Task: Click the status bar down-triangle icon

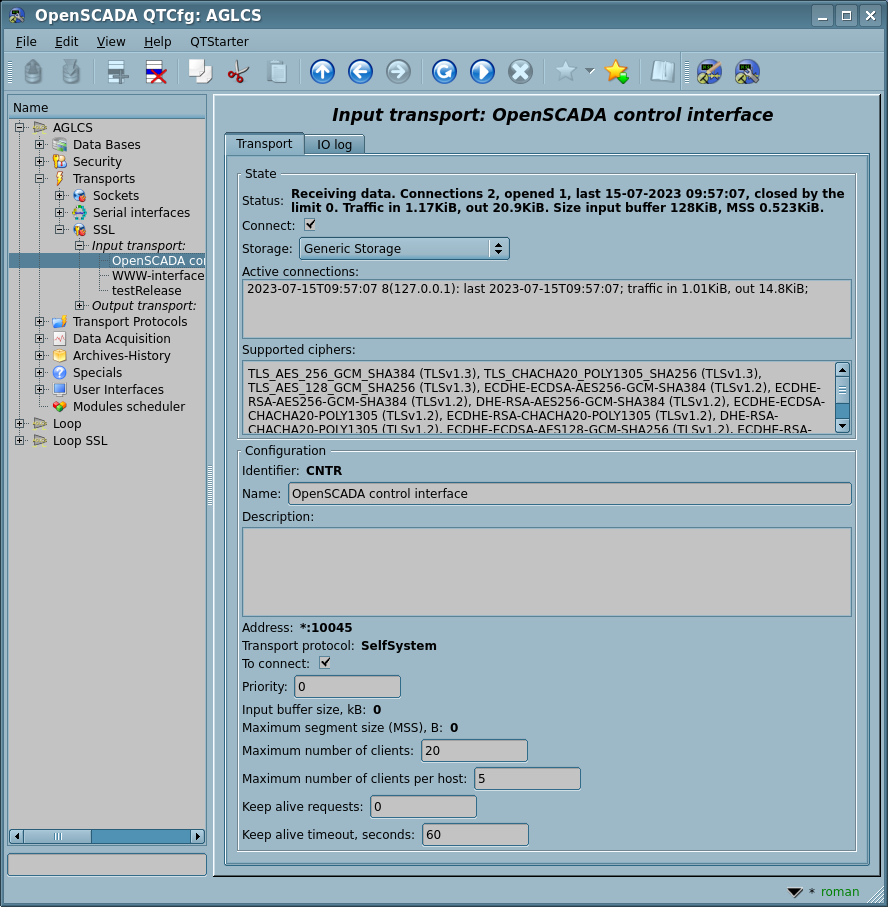Action: click(795, 892)
